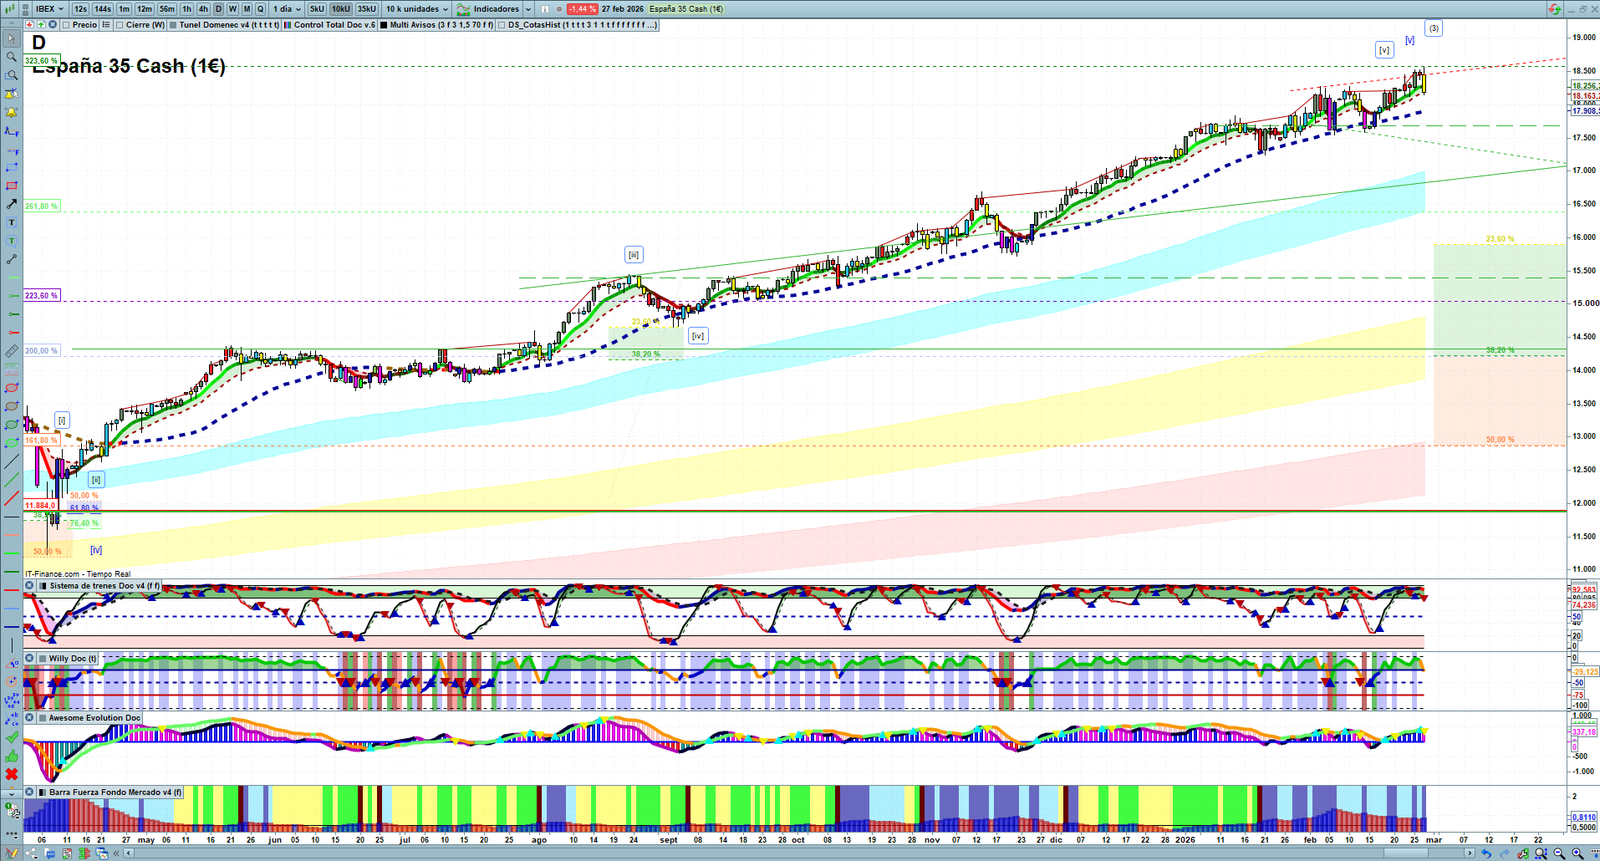Close the Willy Doc indicator panel
The height and width of the screenshot is (861, 1600).
pos(30,658)
